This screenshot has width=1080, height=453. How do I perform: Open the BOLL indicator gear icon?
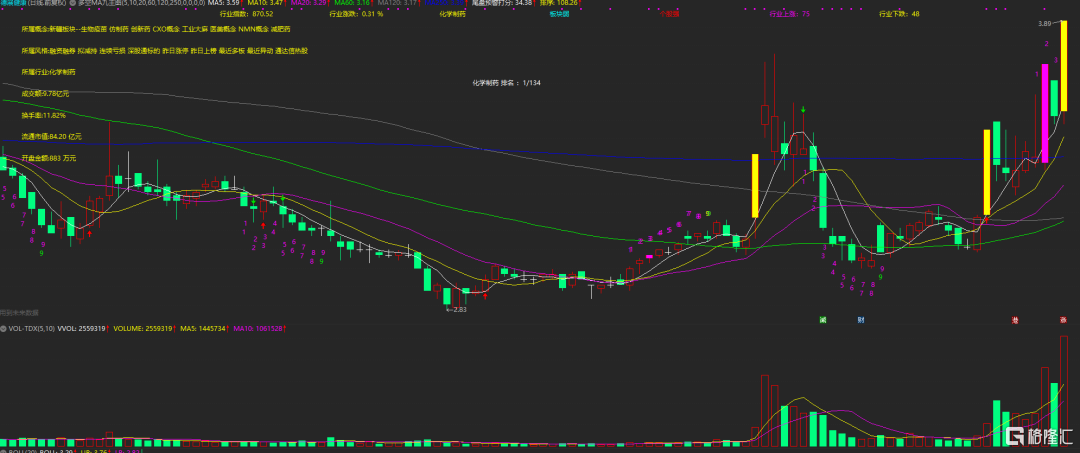coord(3,450)
